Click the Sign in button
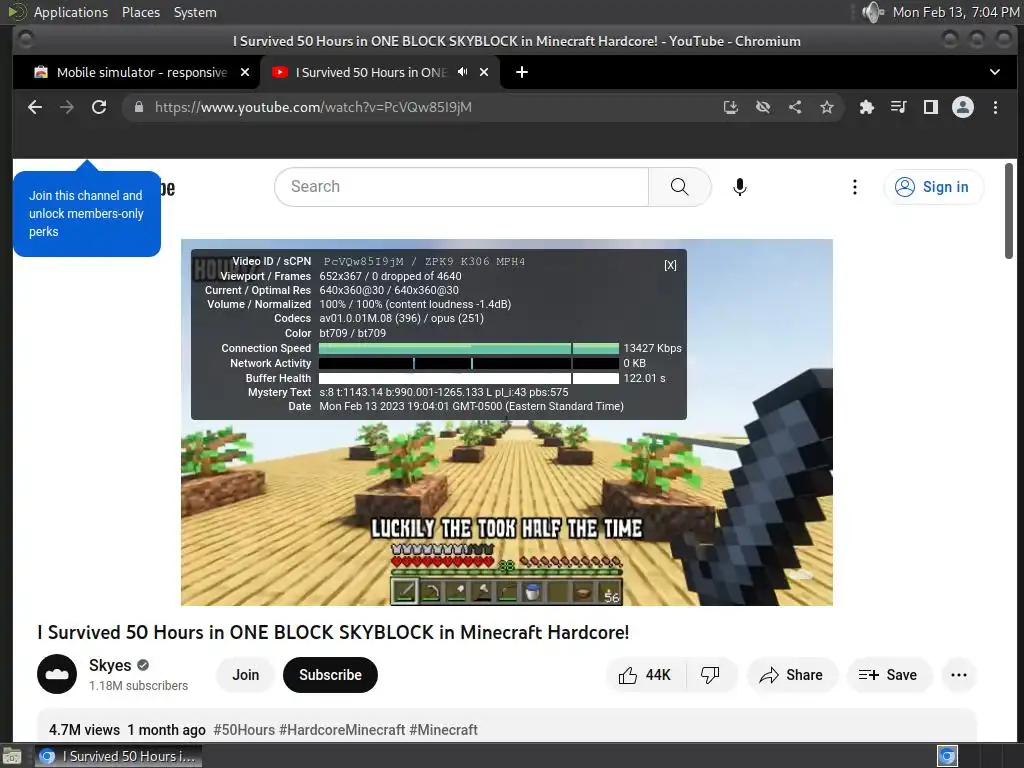This screenshot has width=1024, height=768. tap(933, 187)
